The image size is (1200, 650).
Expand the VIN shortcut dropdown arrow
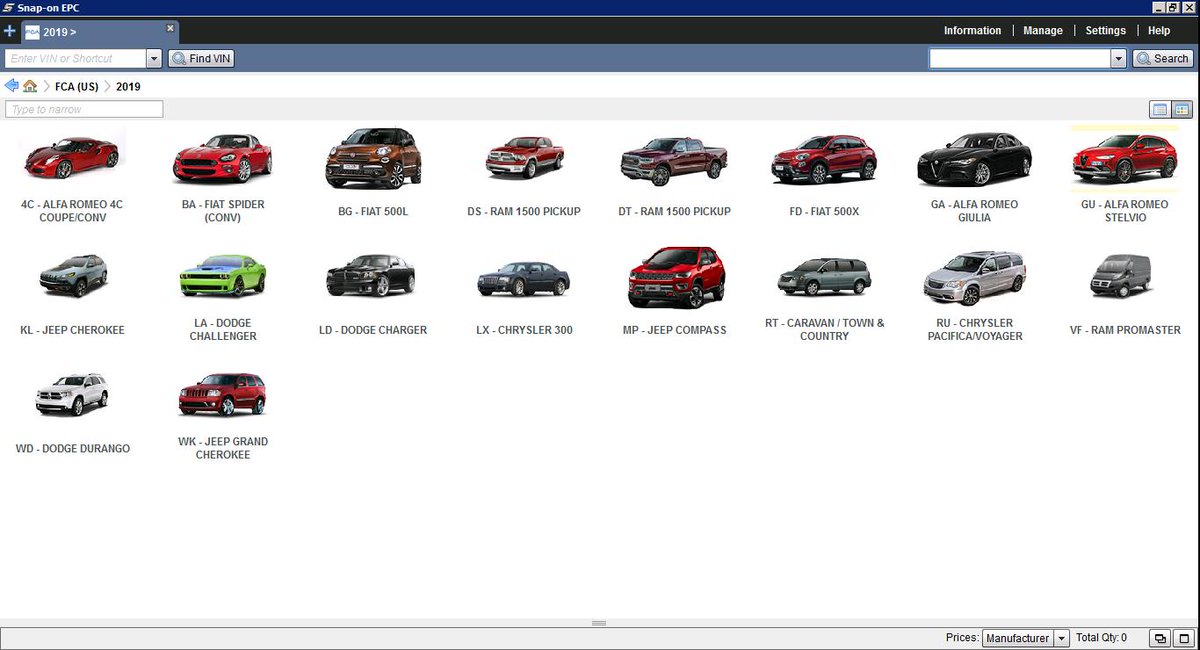click(154, 59)
